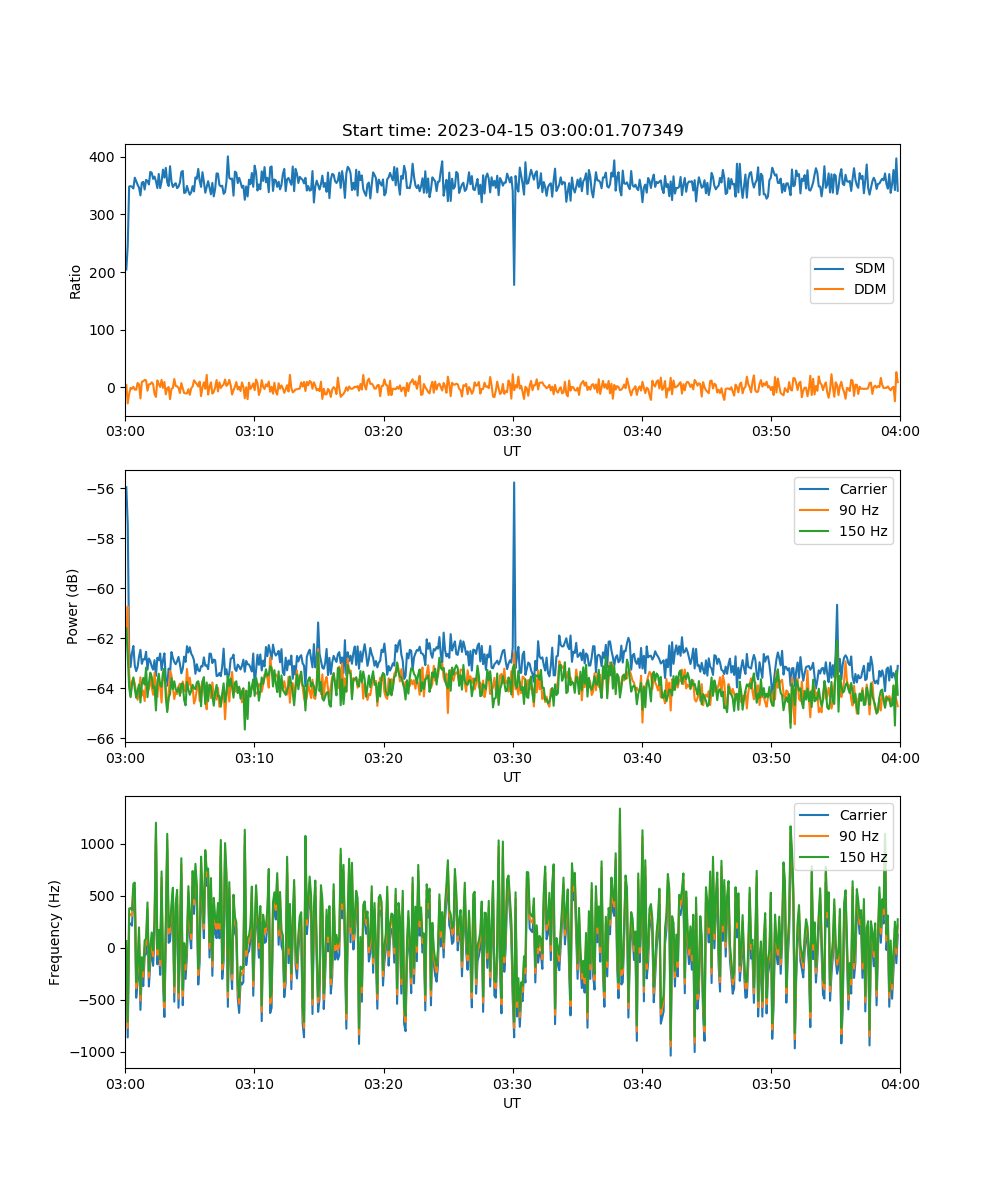The width and height of the screenshot is (1000, 1200).
Task: Click the 04:00 tick under the Power plot
Action: pos(899,757)
